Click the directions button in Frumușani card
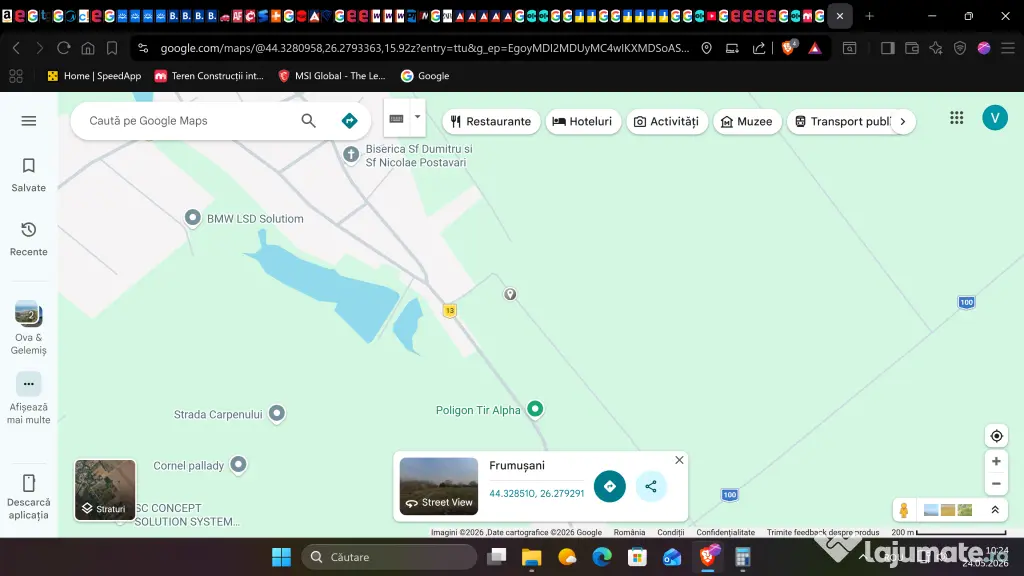 coord(609,486)
